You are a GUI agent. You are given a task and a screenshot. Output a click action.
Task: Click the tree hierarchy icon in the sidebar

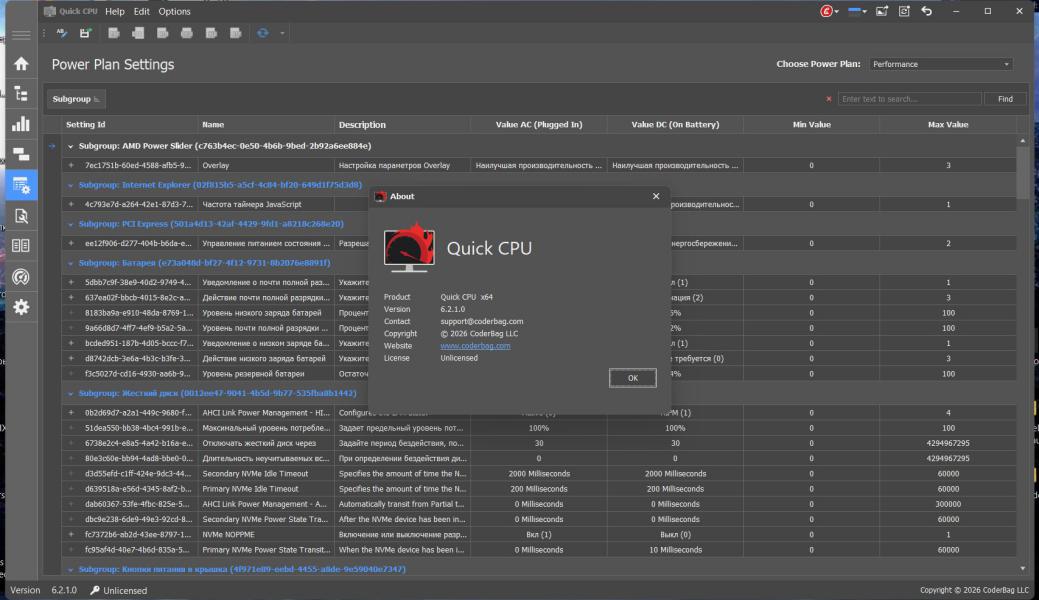(21, 94)
